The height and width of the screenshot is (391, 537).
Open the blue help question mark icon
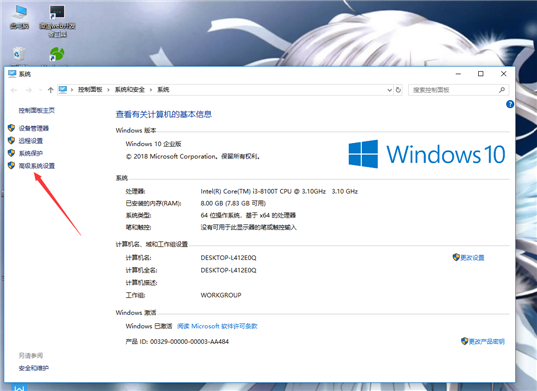click(x=510, y=104)
